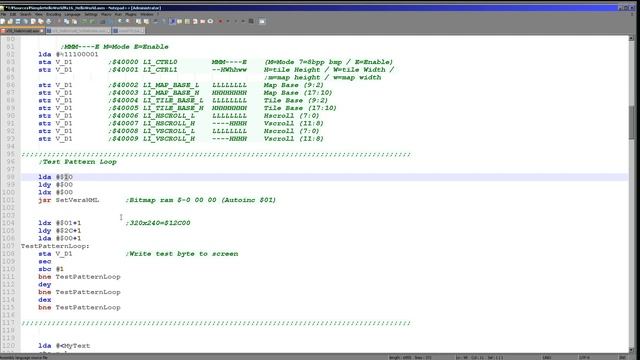
Task: Open the File menu
Action: (3, 14)
